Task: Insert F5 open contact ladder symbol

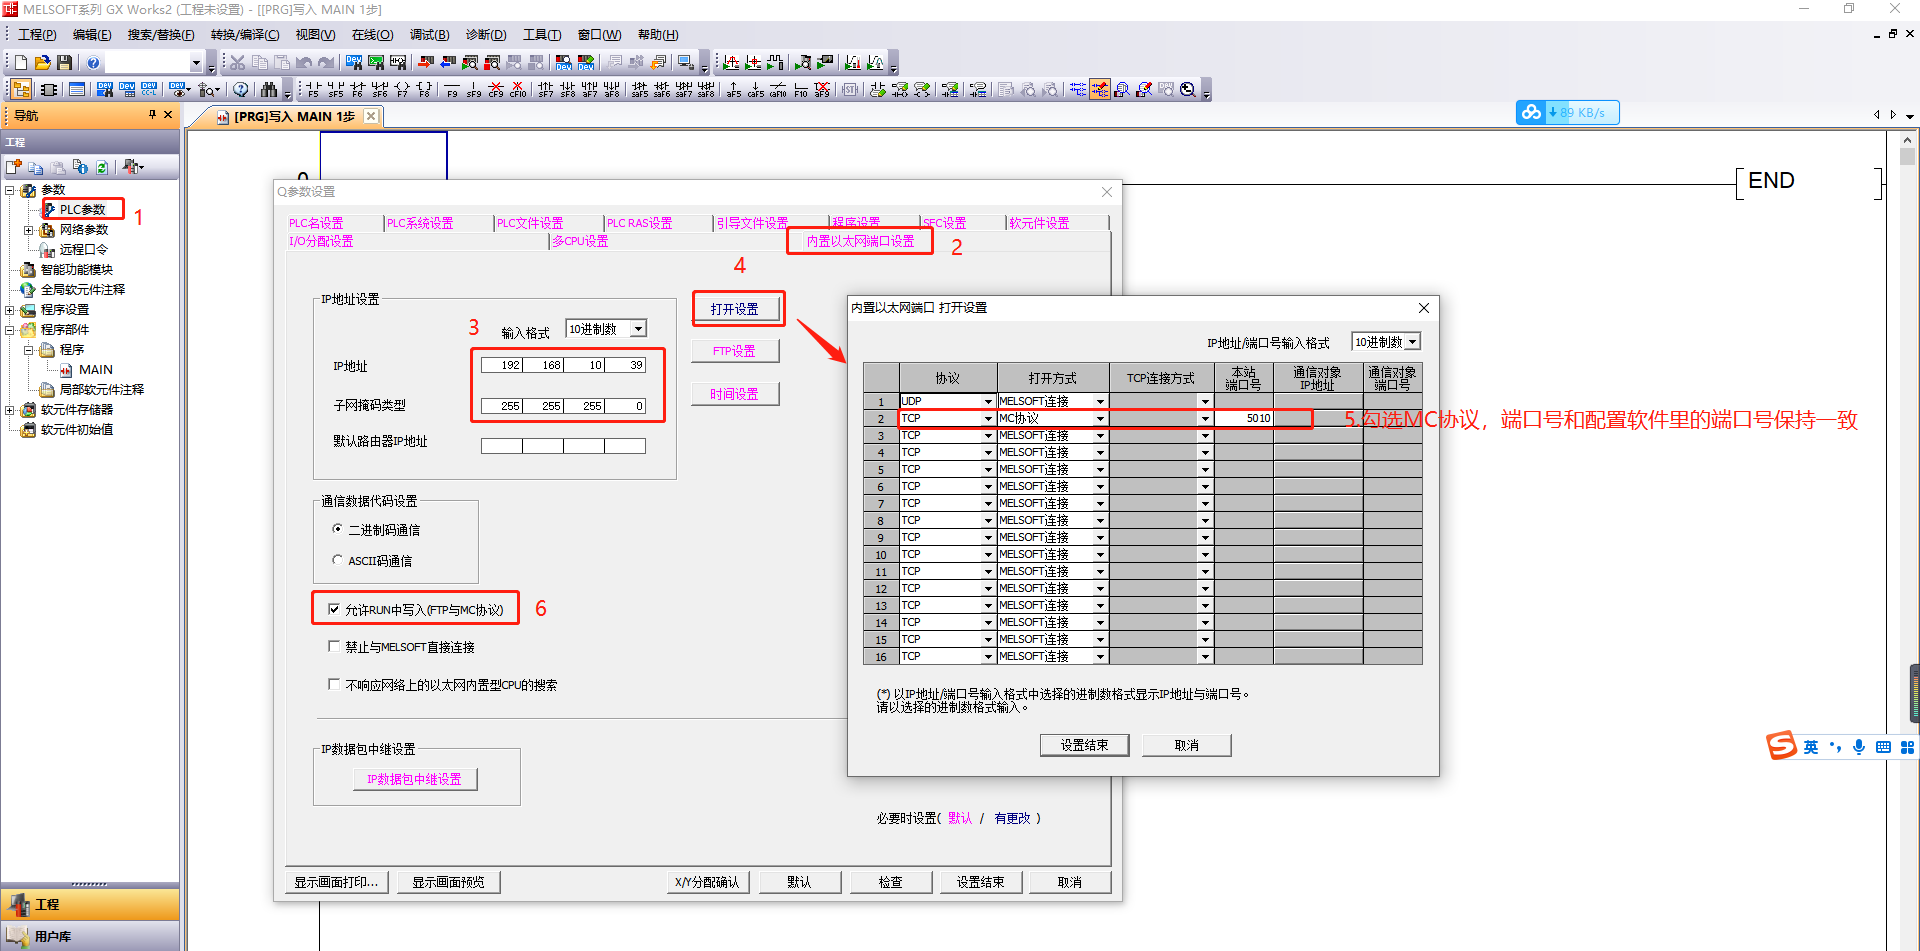Action: [314, 90]
